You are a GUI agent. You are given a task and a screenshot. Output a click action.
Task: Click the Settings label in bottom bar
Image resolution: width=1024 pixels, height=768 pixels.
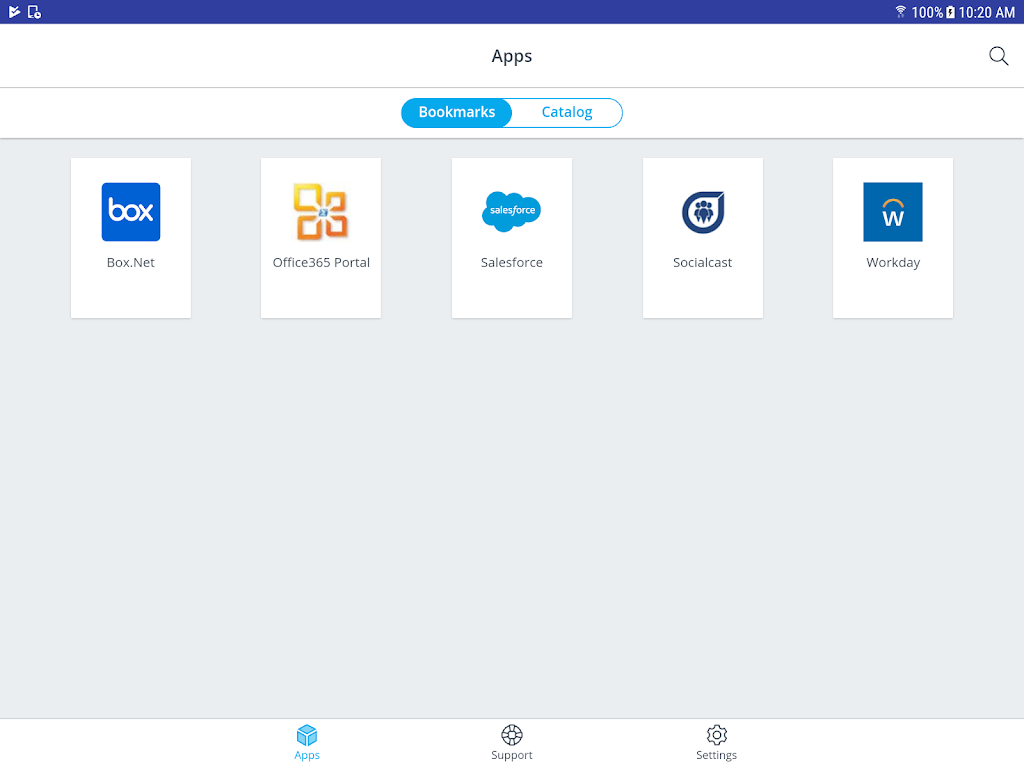coord(716,755)
